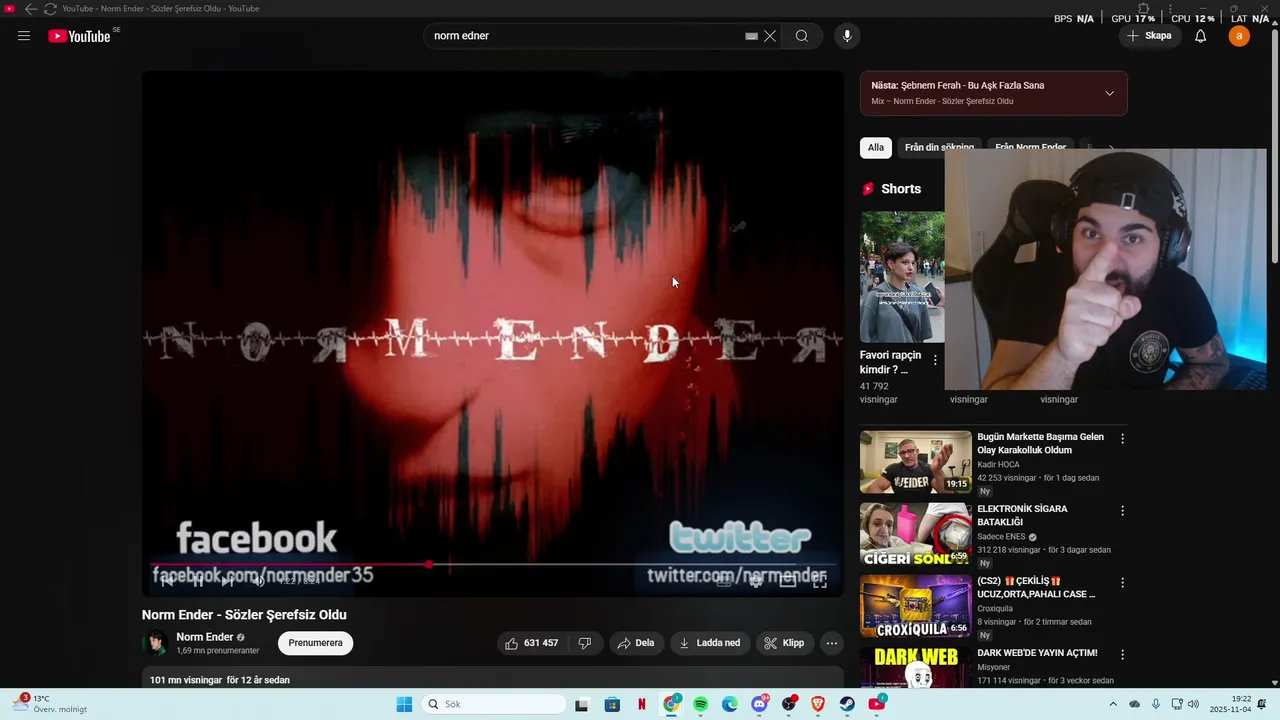Open options for 'Bugün Markette Başıma Gelen' video

(x=1122, y=439)
